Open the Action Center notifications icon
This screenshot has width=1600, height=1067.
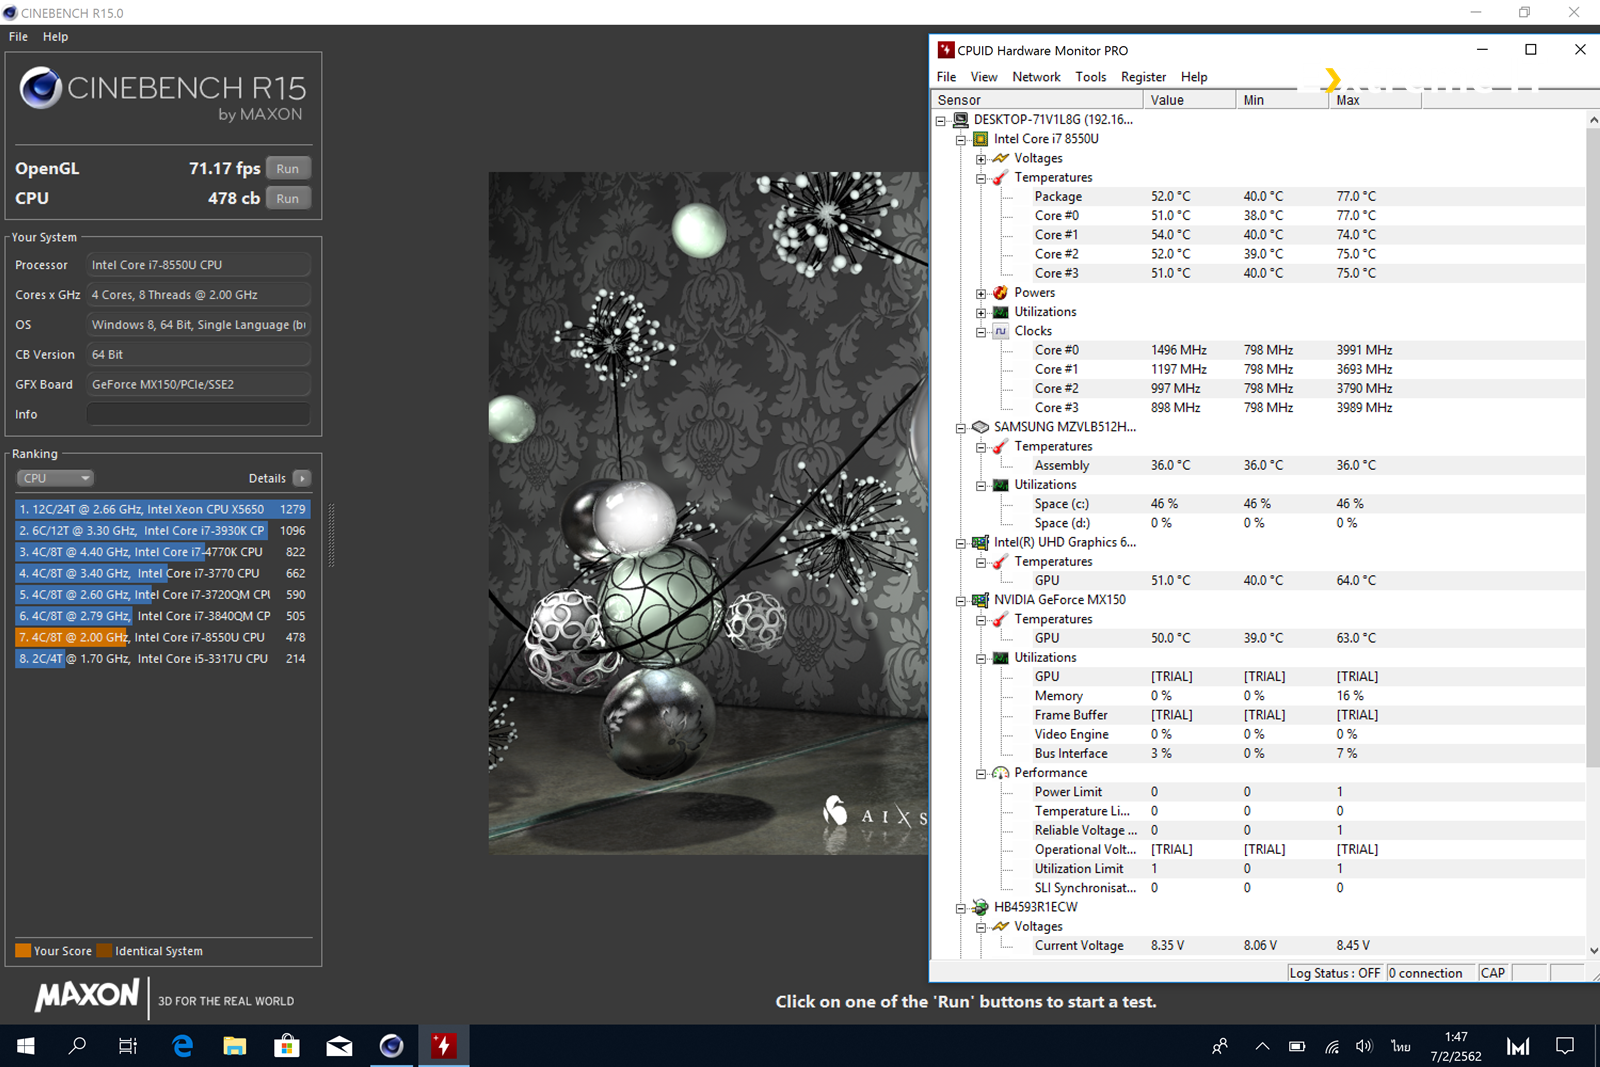[1565, 1046]
